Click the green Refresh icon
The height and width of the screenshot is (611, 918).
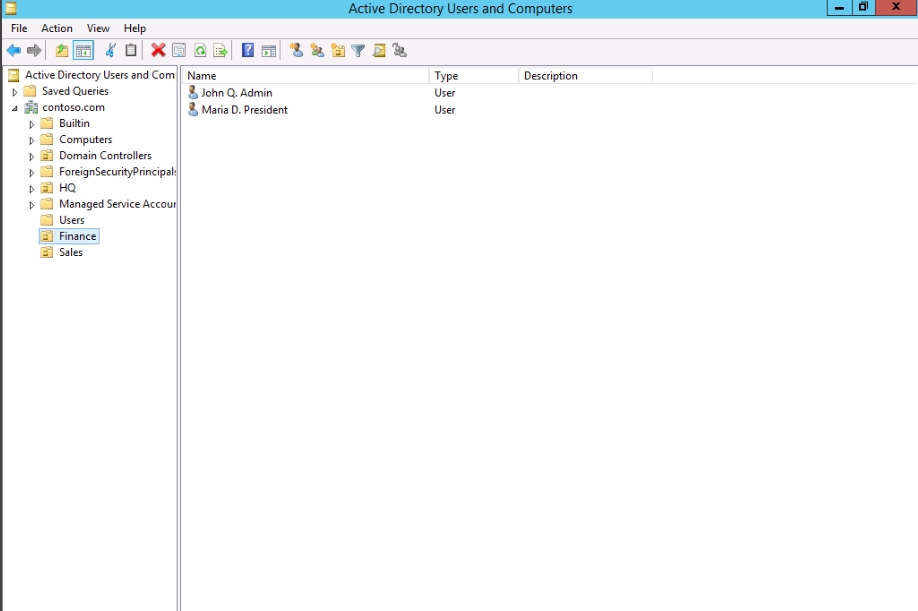pos(200,51)
